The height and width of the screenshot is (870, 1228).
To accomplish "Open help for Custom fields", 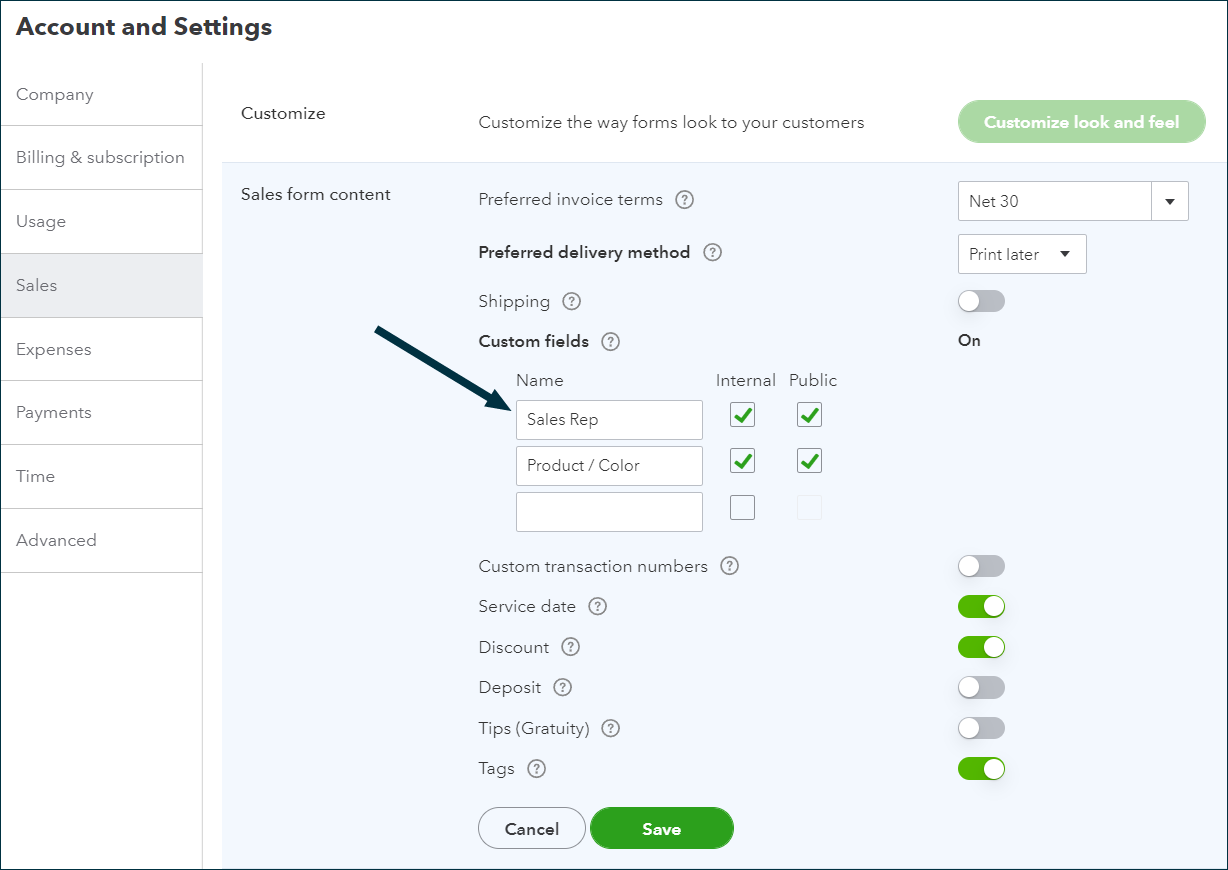I will click(611, 341).
